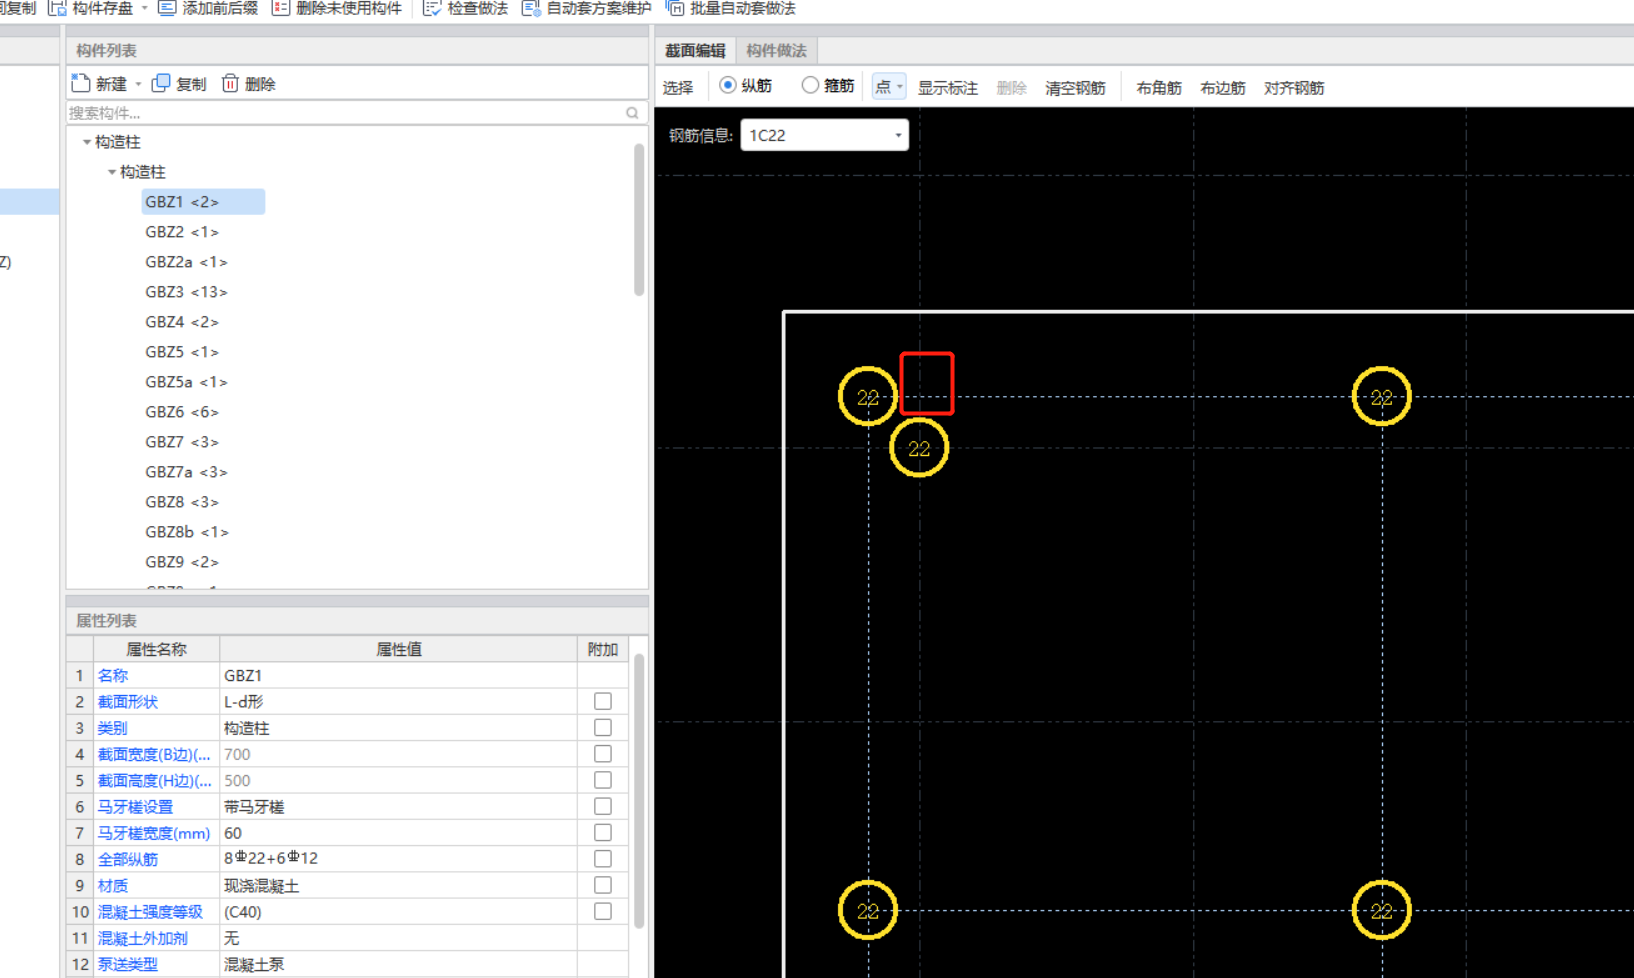Click the 添加前后缀 icon
This screenshot has height=978, width=1634.
(x=167, y=8)
